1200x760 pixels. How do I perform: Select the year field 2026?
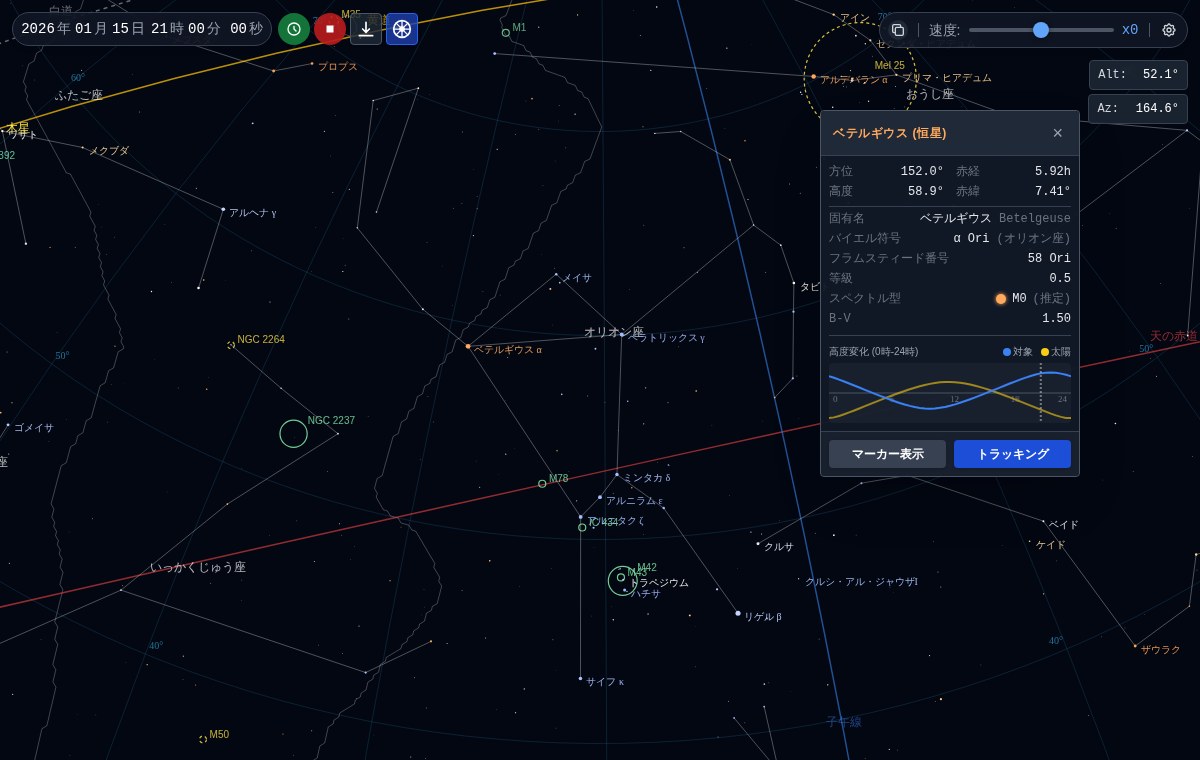tap(38, 29)
